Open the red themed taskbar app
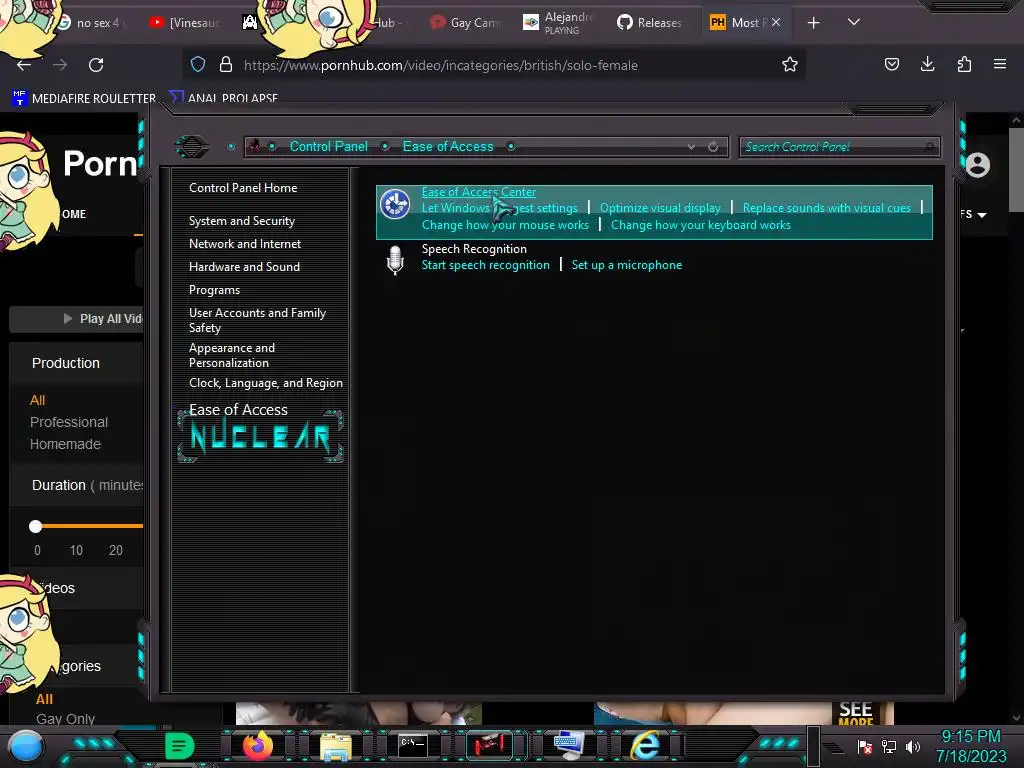This screenshot has height=768, width=1024. point(489,745)
